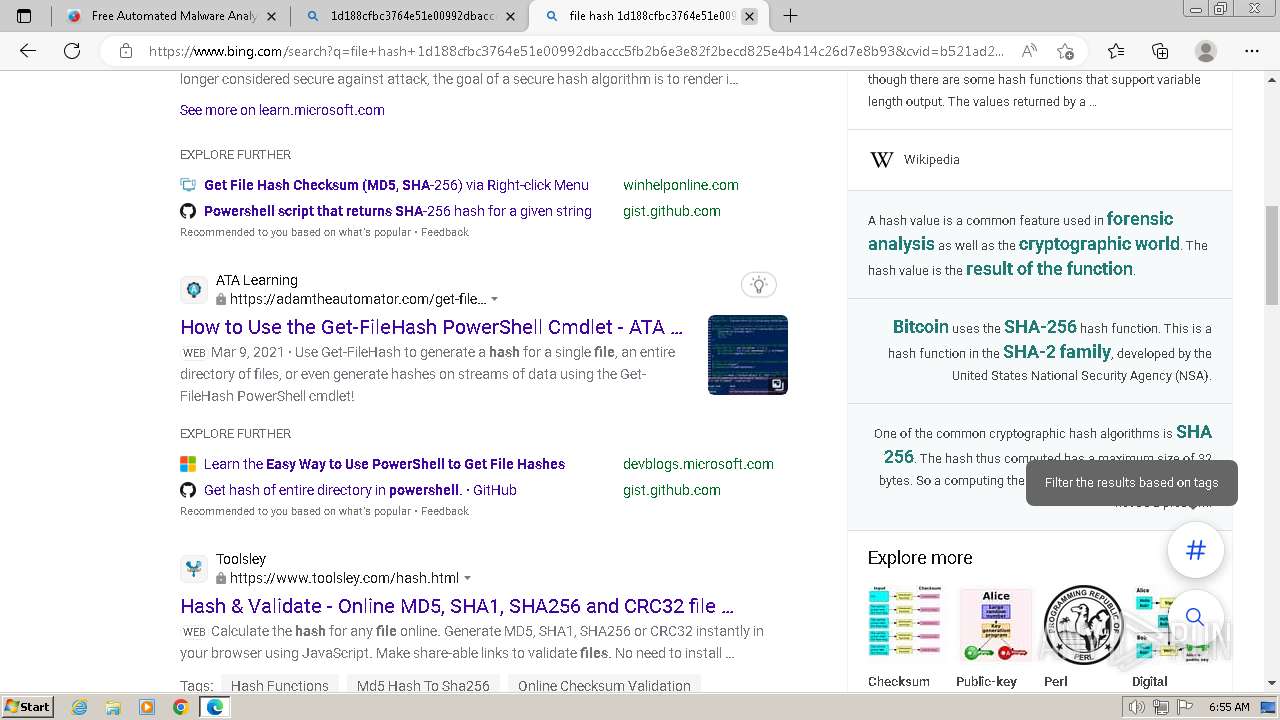The height and width of the screenshot is (720, 1280).
Task: Click the floating search magnifier button
Action: pyautogui.click(x=1196, y=617)
